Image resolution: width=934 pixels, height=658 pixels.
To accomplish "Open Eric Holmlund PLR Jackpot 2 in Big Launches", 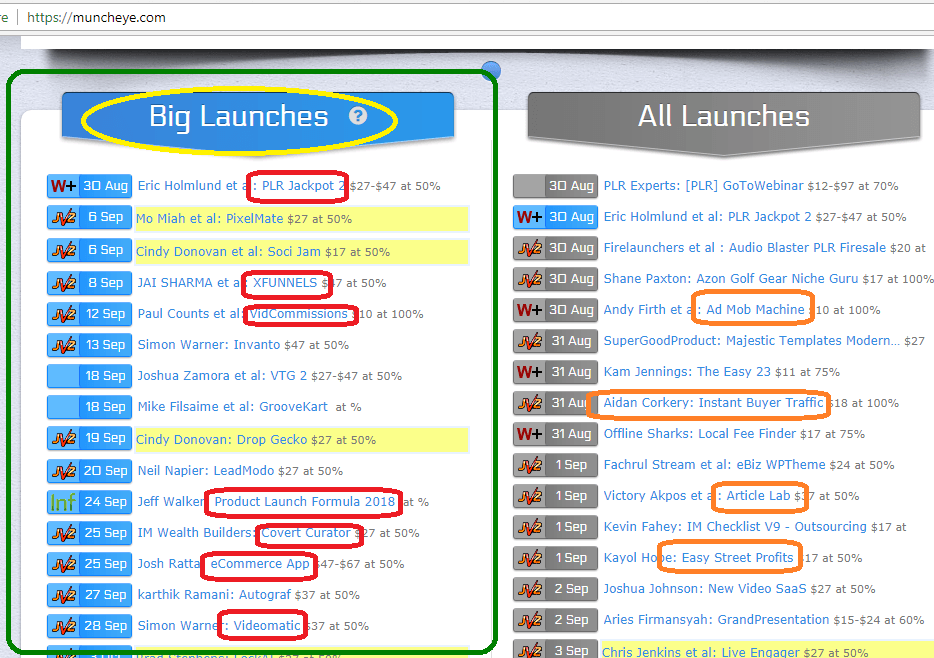I will 241,186.
